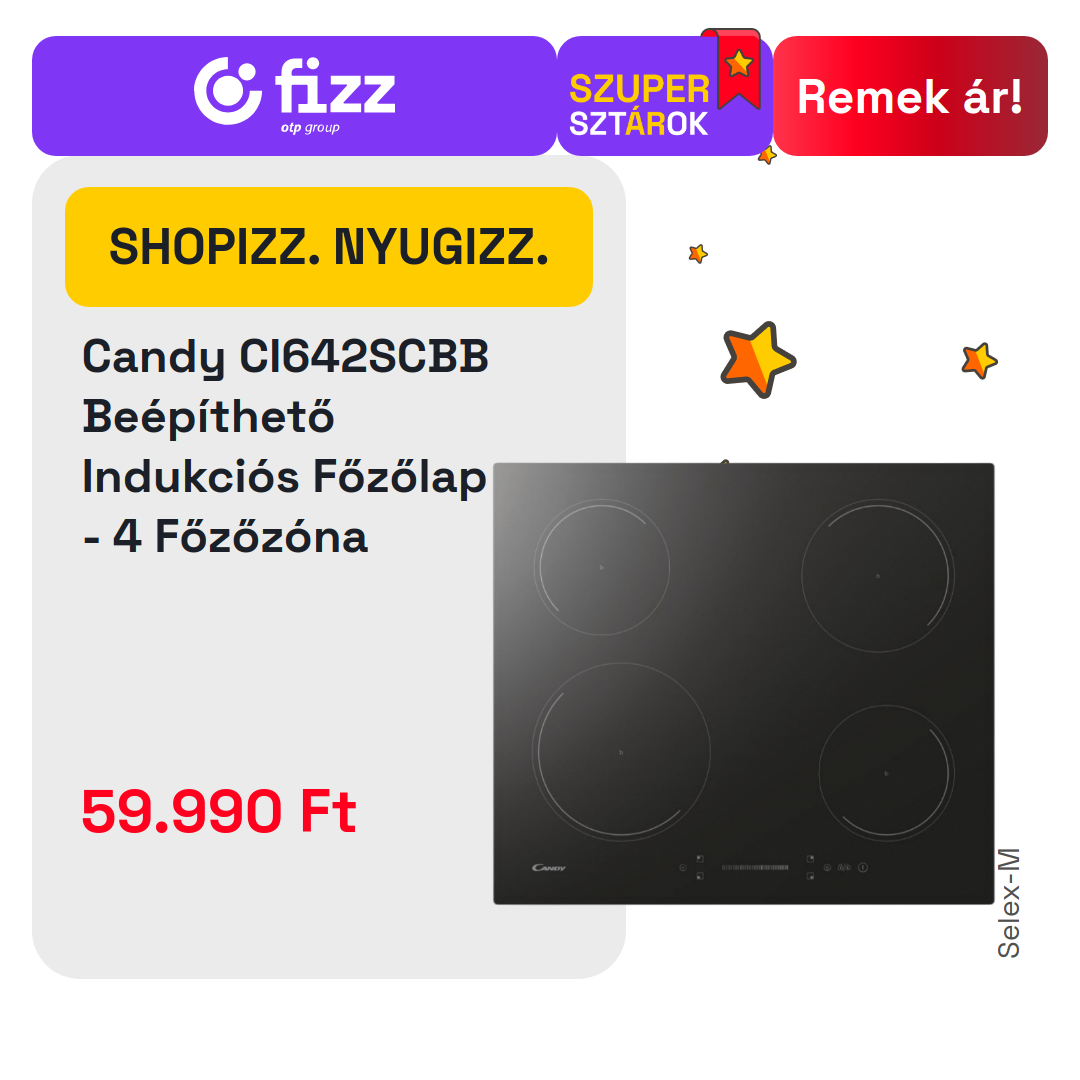Click the power level slider on the hob
1080x1080 pixels.
pos(755,867)
